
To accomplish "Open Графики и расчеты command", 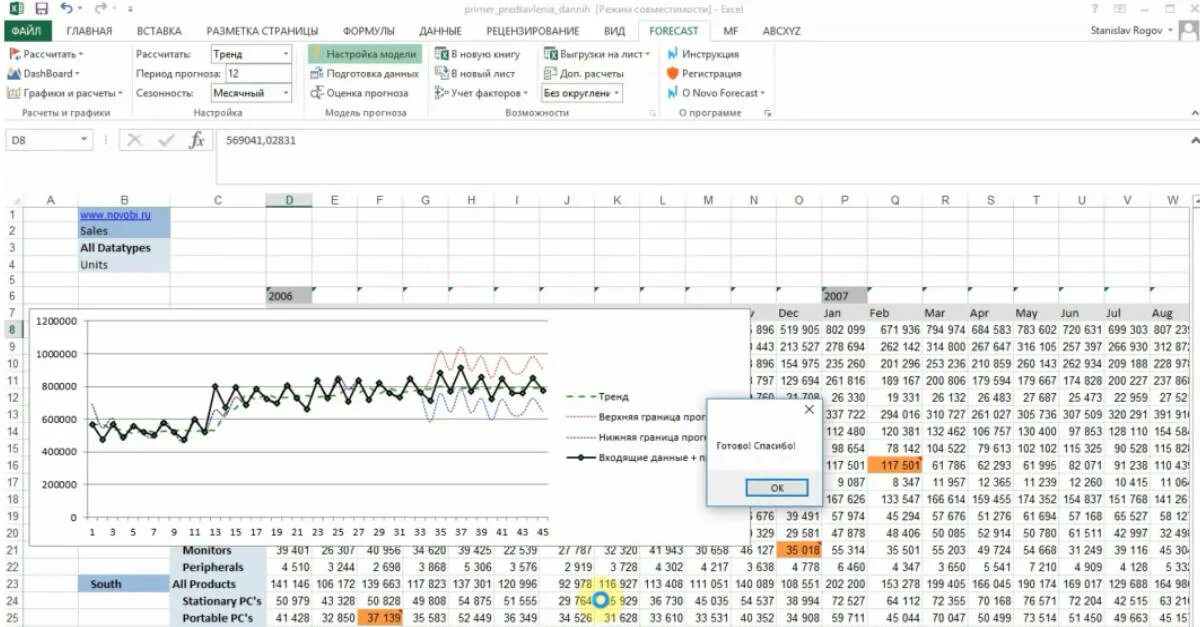I will pos(65,93).
